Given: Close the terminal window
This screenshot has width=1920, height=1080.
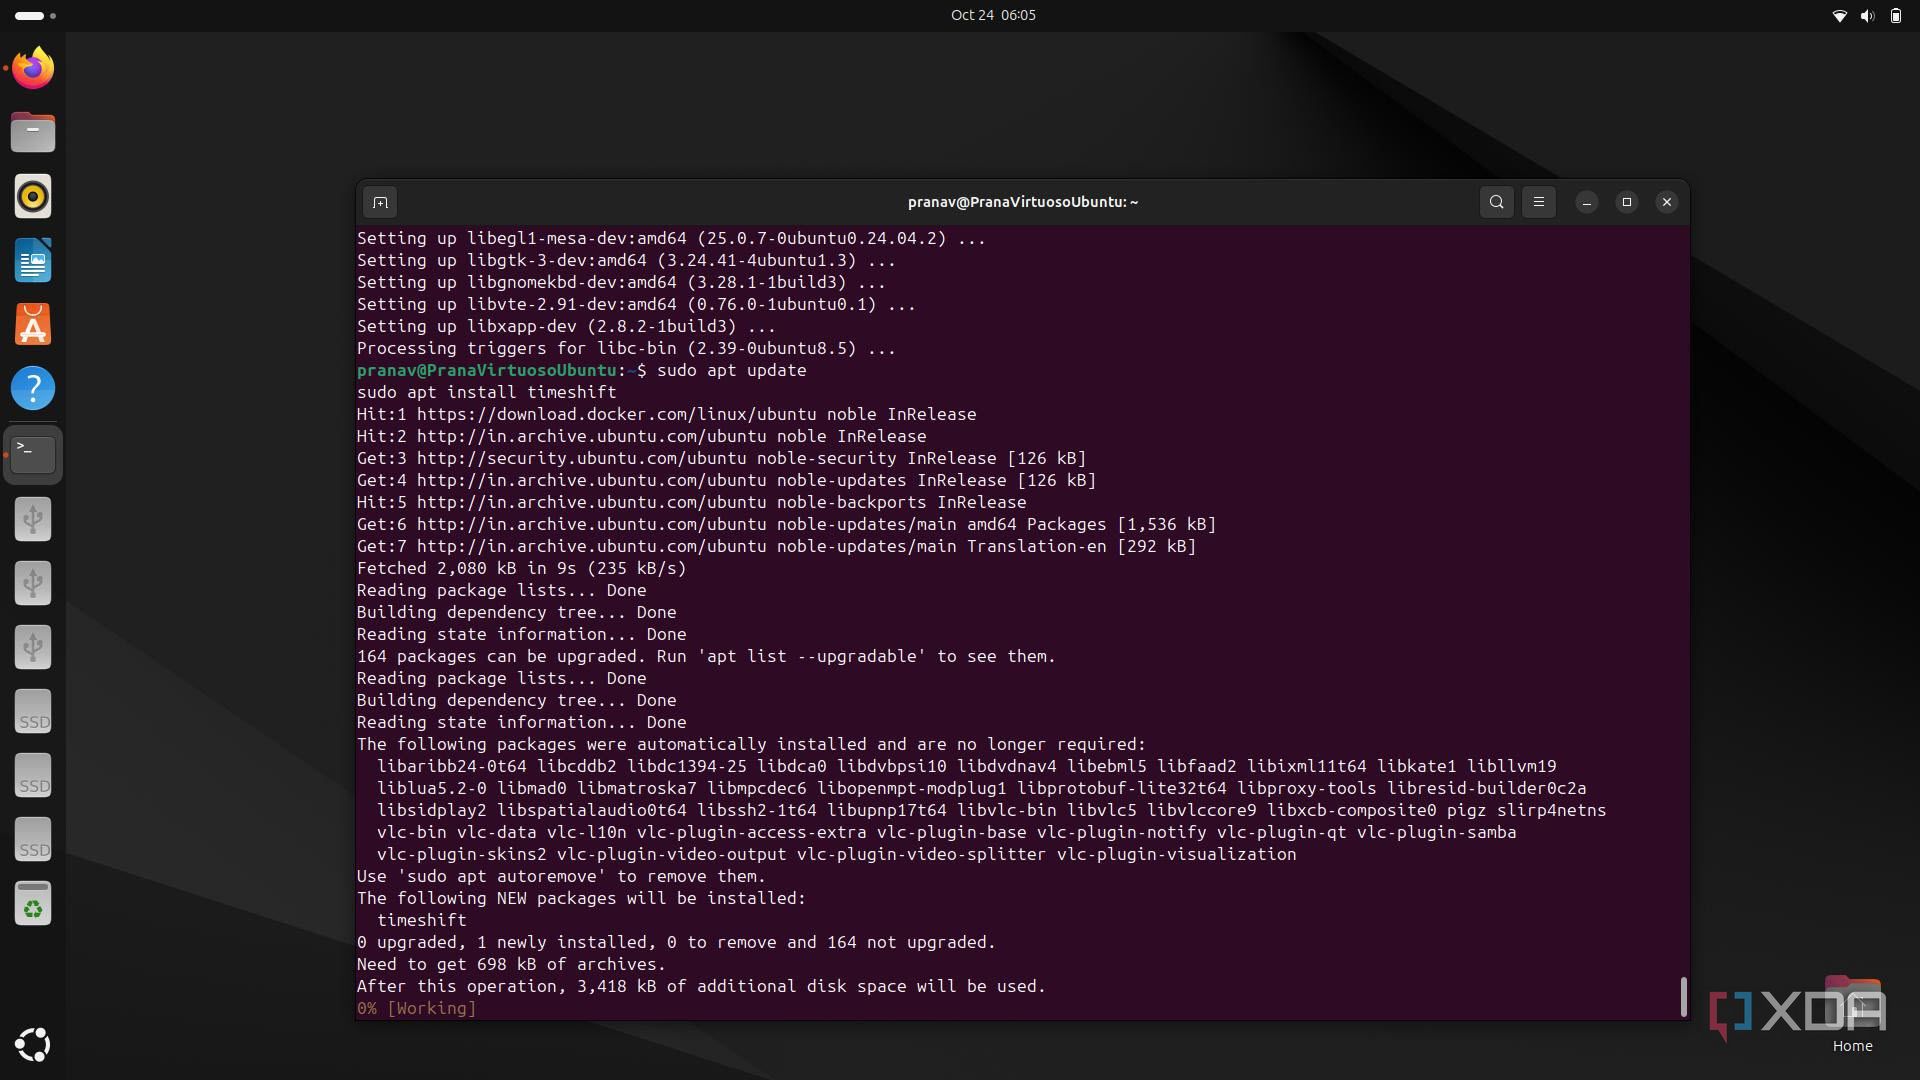Looking at the screenshot, I should (x=1666, y=202).
